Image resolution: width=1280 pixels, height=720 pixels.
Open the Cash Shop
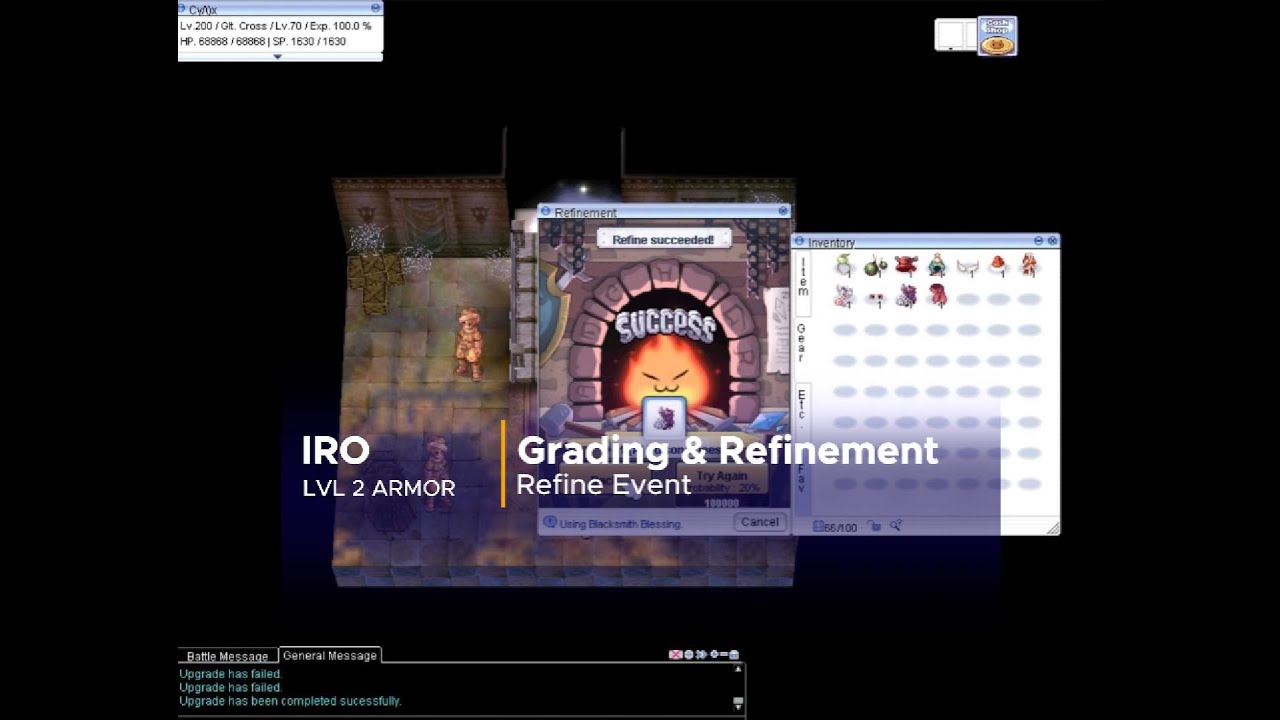(997, 36)
